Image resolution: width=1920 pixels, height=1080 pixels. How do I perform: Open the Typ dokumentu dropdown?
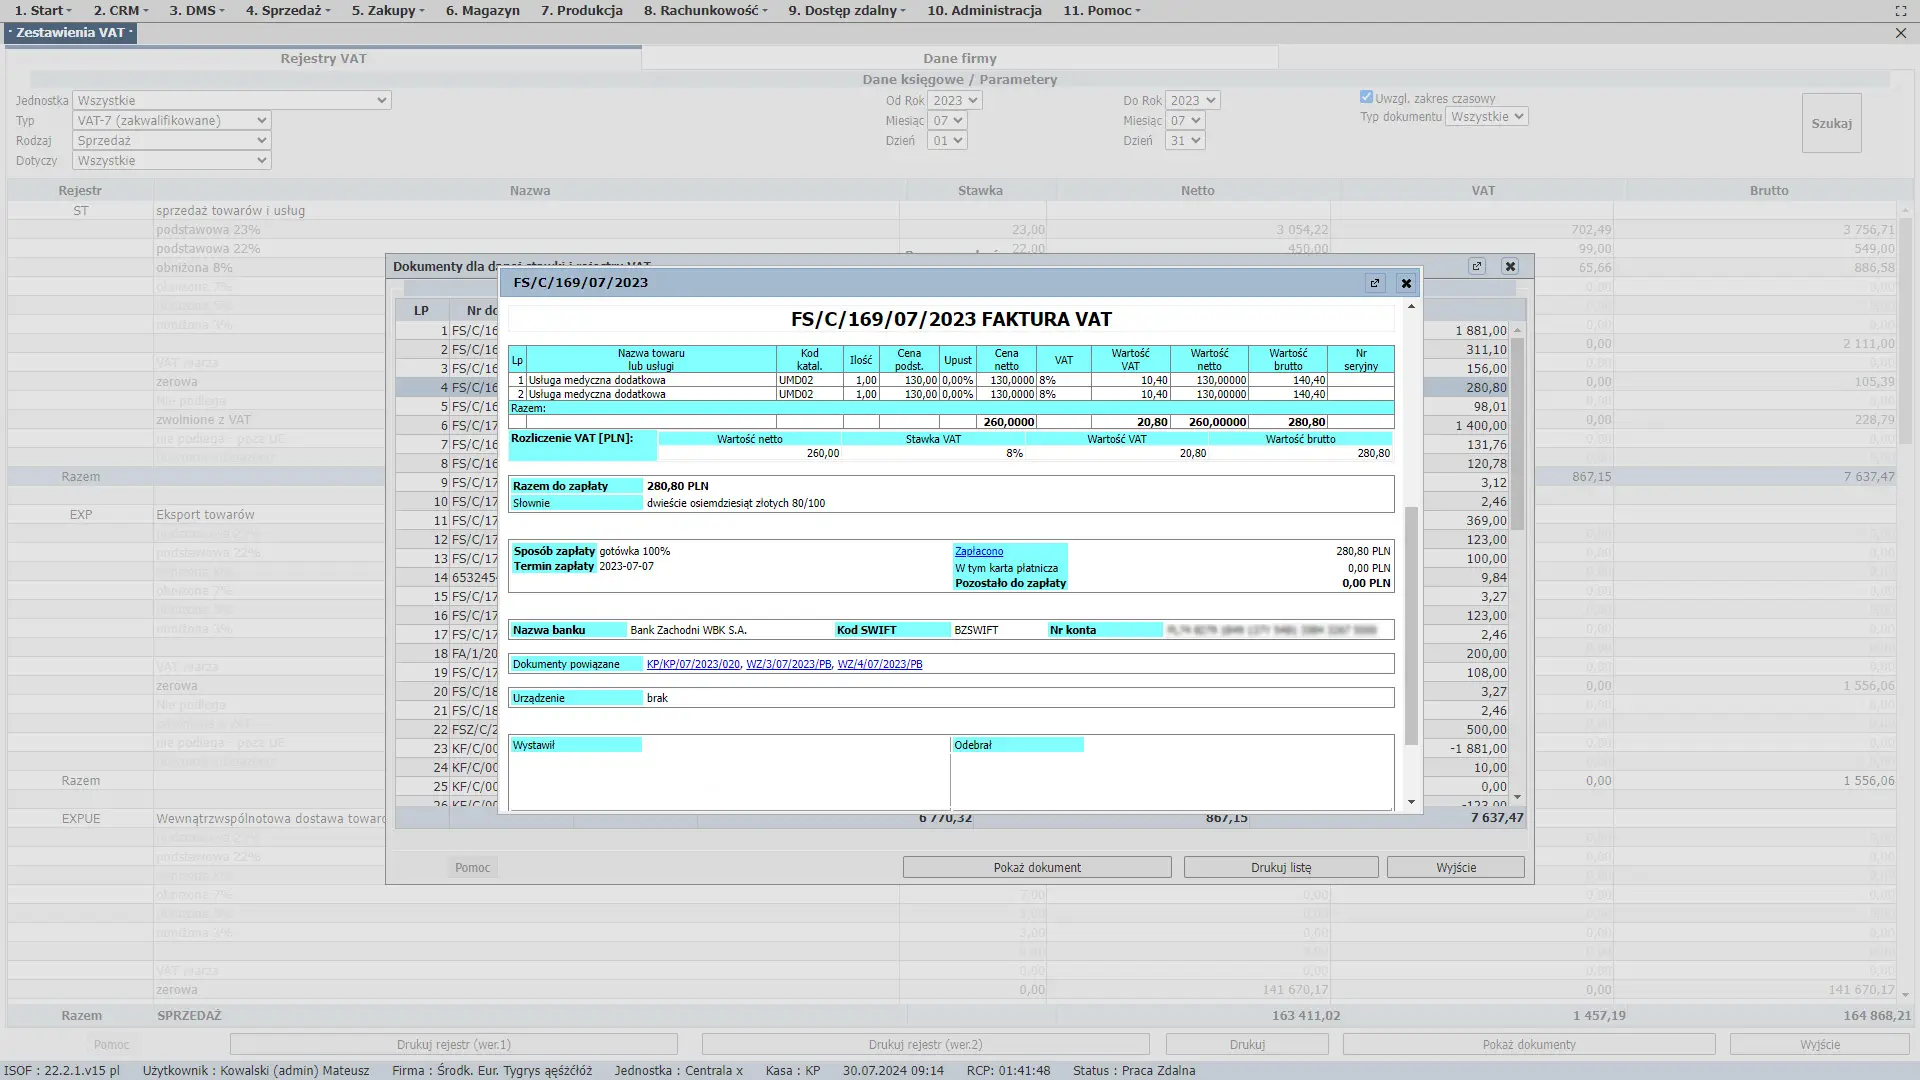(x=1486, y=117)
